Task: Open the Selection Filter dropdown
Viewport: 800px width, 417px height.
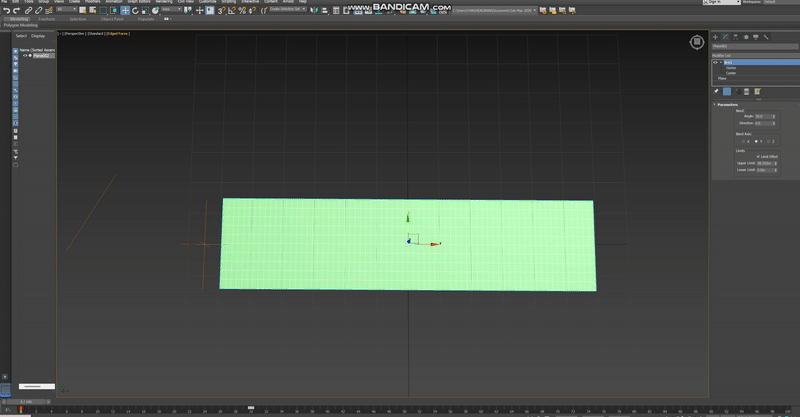Action: click(66, 9)
